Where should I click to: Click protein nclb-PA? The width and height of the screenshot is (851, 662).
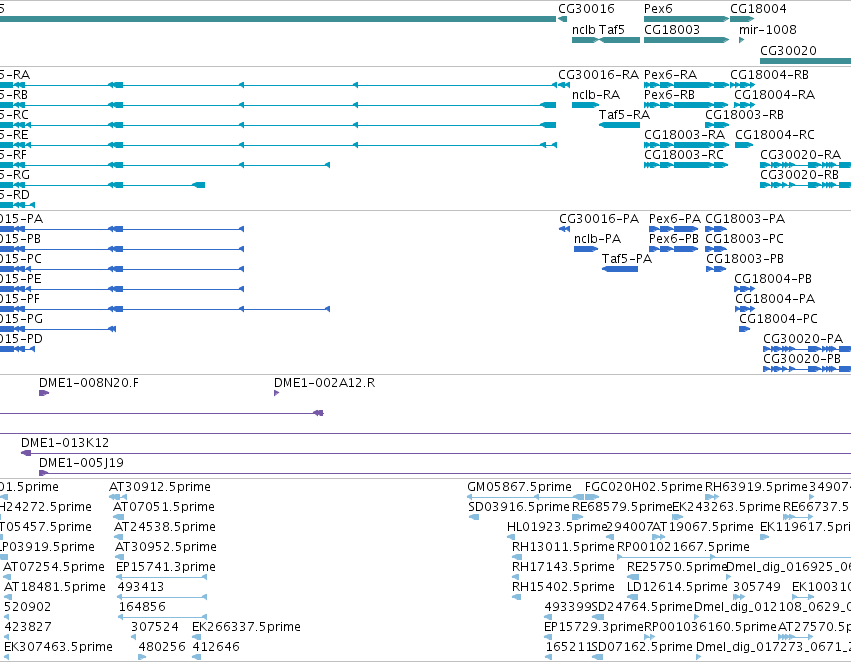(597, 239)
